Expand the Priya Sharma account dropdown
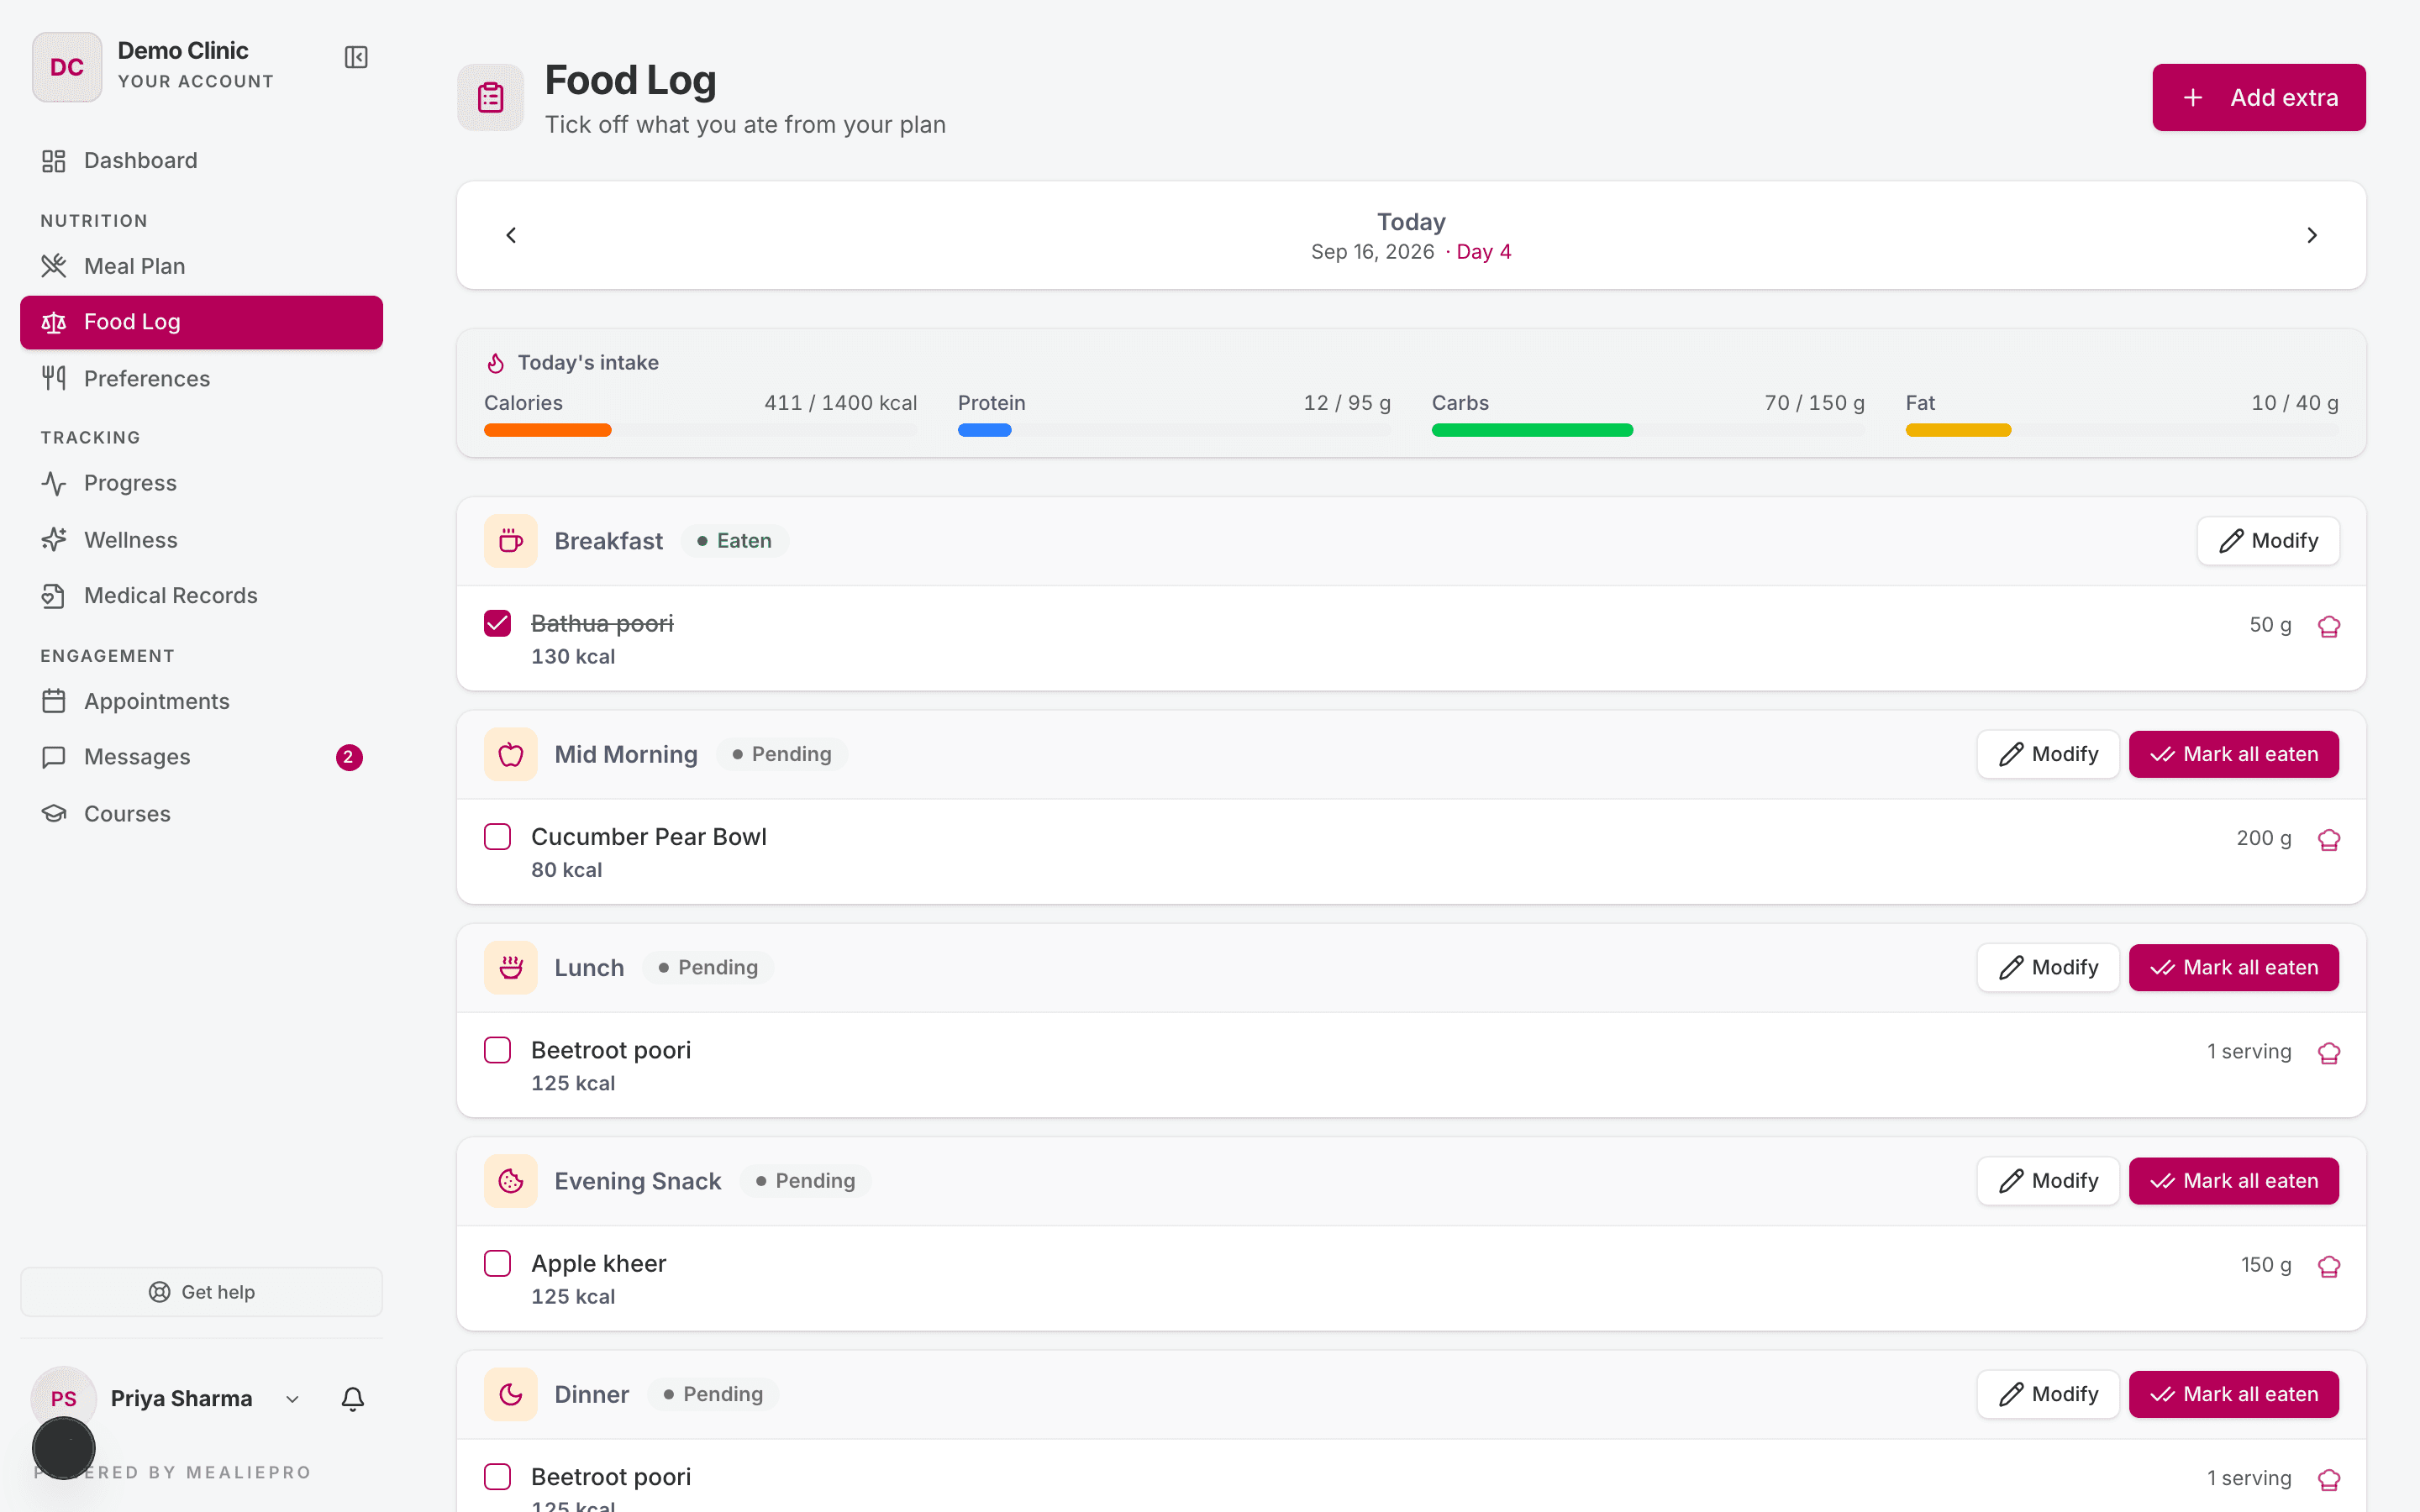Viewport: 2420px width, 1512px height. (x=292, y=1399)
